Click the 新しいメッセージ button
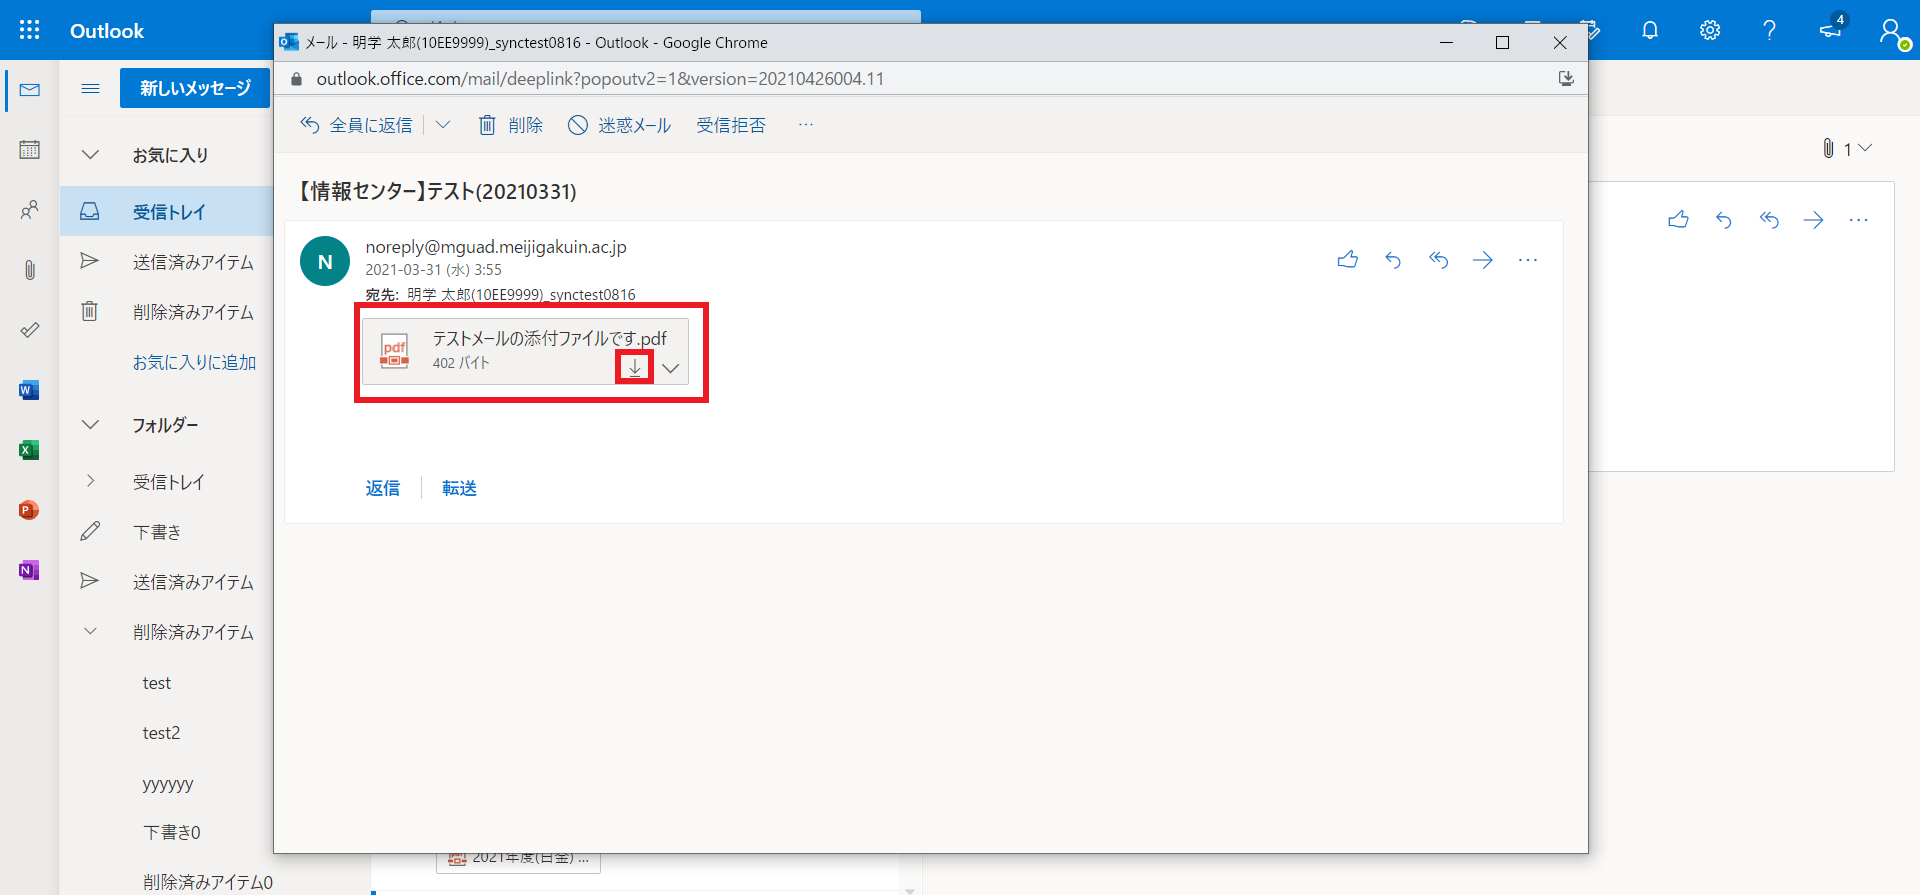The height and width of the screenshot is (895, 1920). 195,88
